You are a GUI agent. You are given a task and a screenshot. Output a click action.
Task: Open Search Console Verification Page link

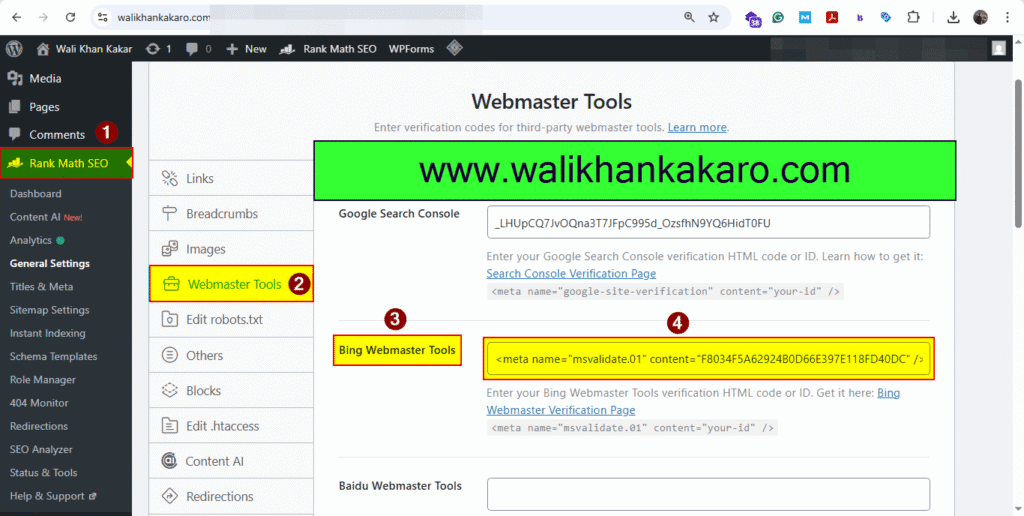point(571,273)
